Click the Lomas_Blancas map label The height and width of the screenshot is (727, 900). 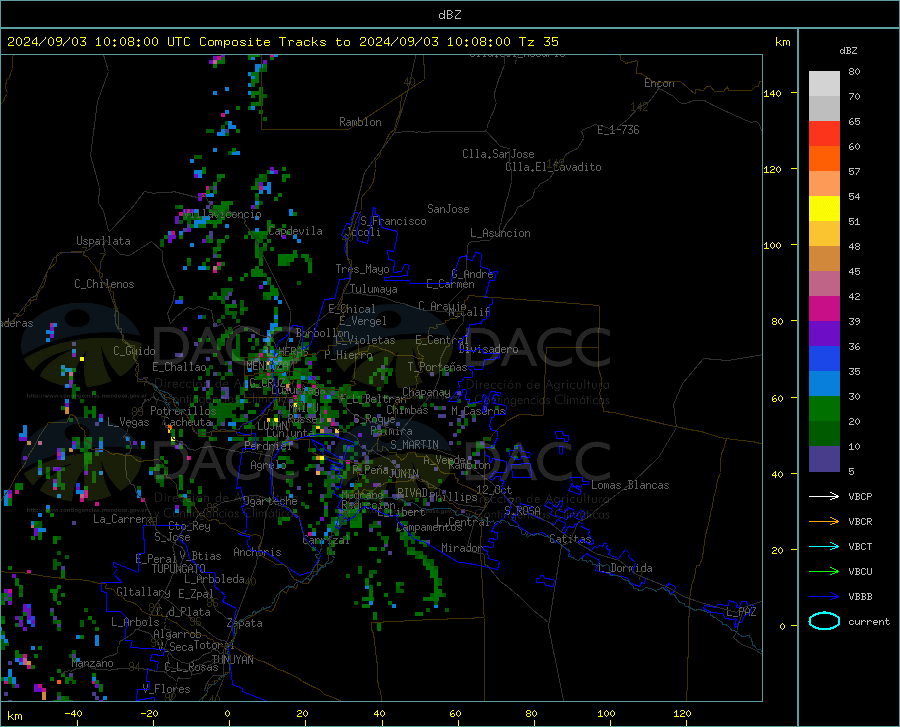pos(630,485)
